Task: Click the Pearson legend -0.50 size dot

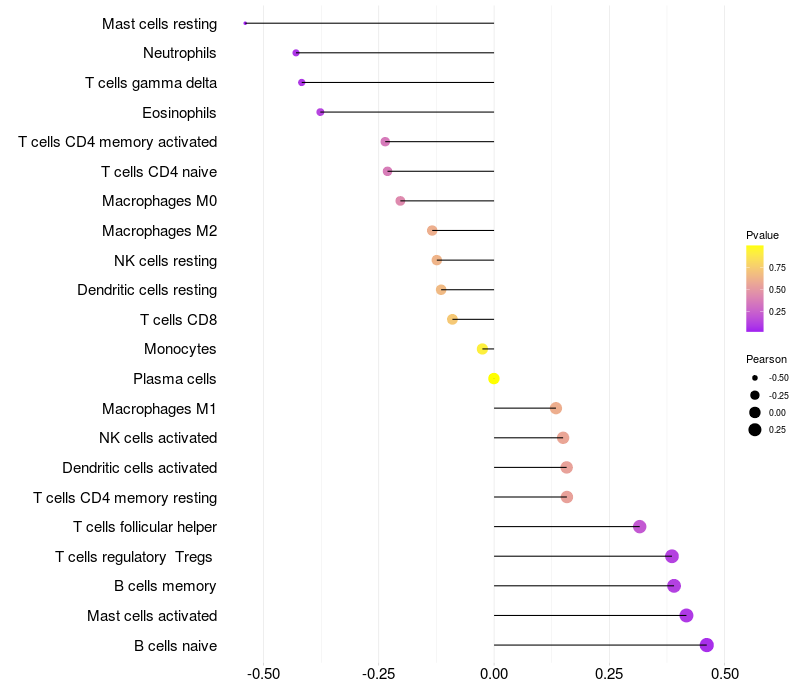Action: (755, 378)
